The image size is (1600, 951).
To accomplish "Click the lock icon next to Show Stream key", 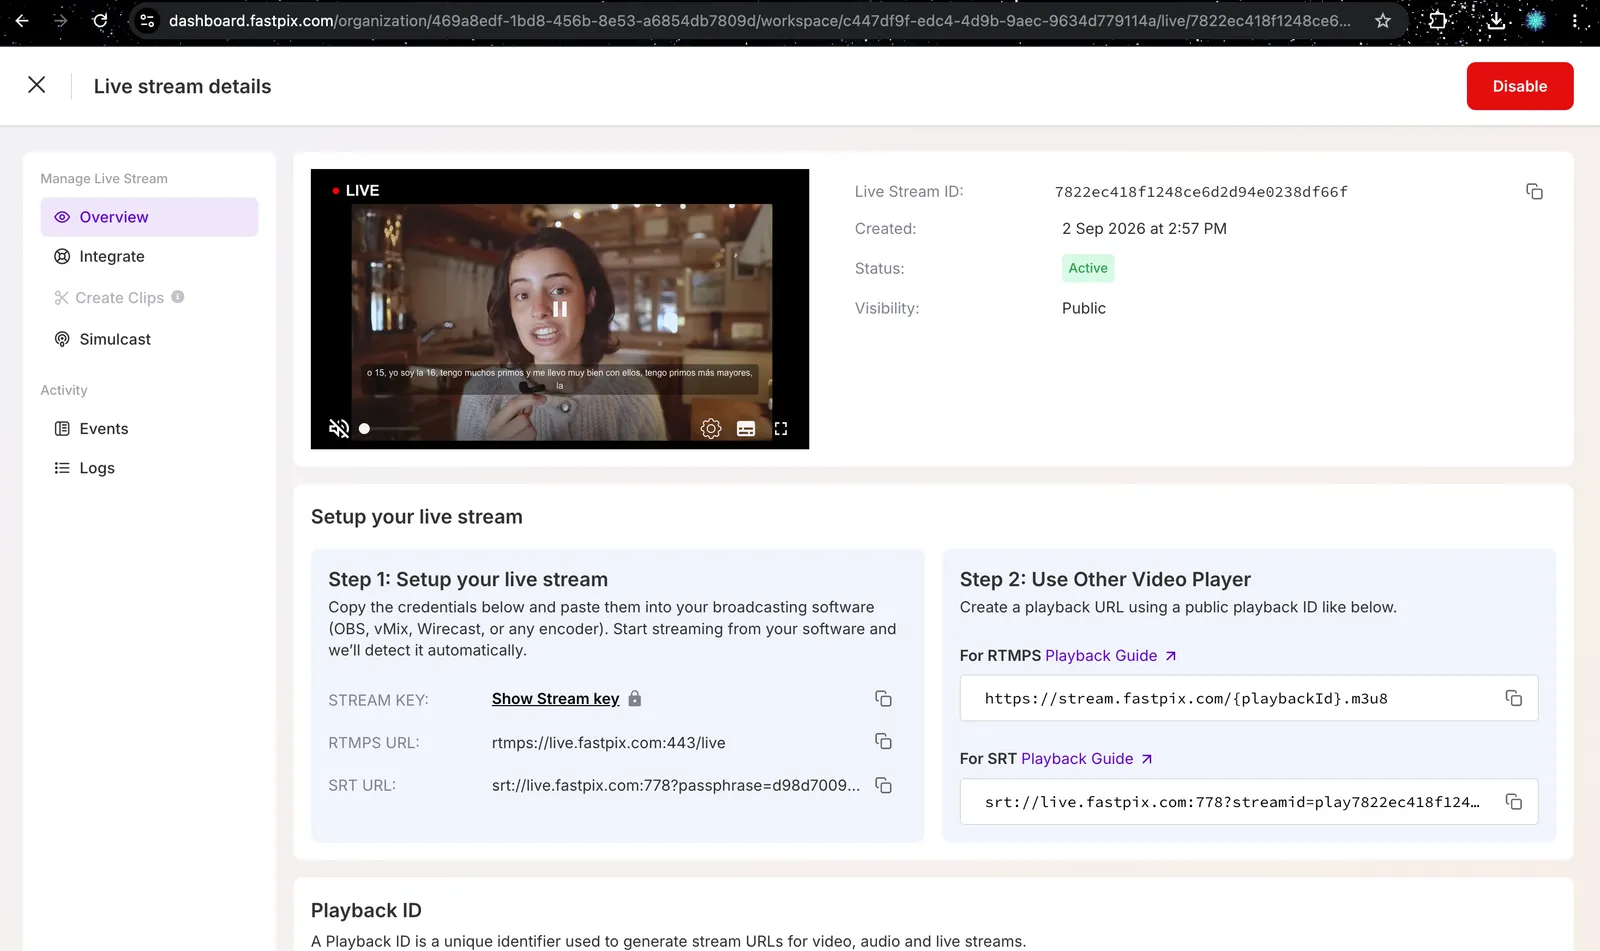I will 635,698.
